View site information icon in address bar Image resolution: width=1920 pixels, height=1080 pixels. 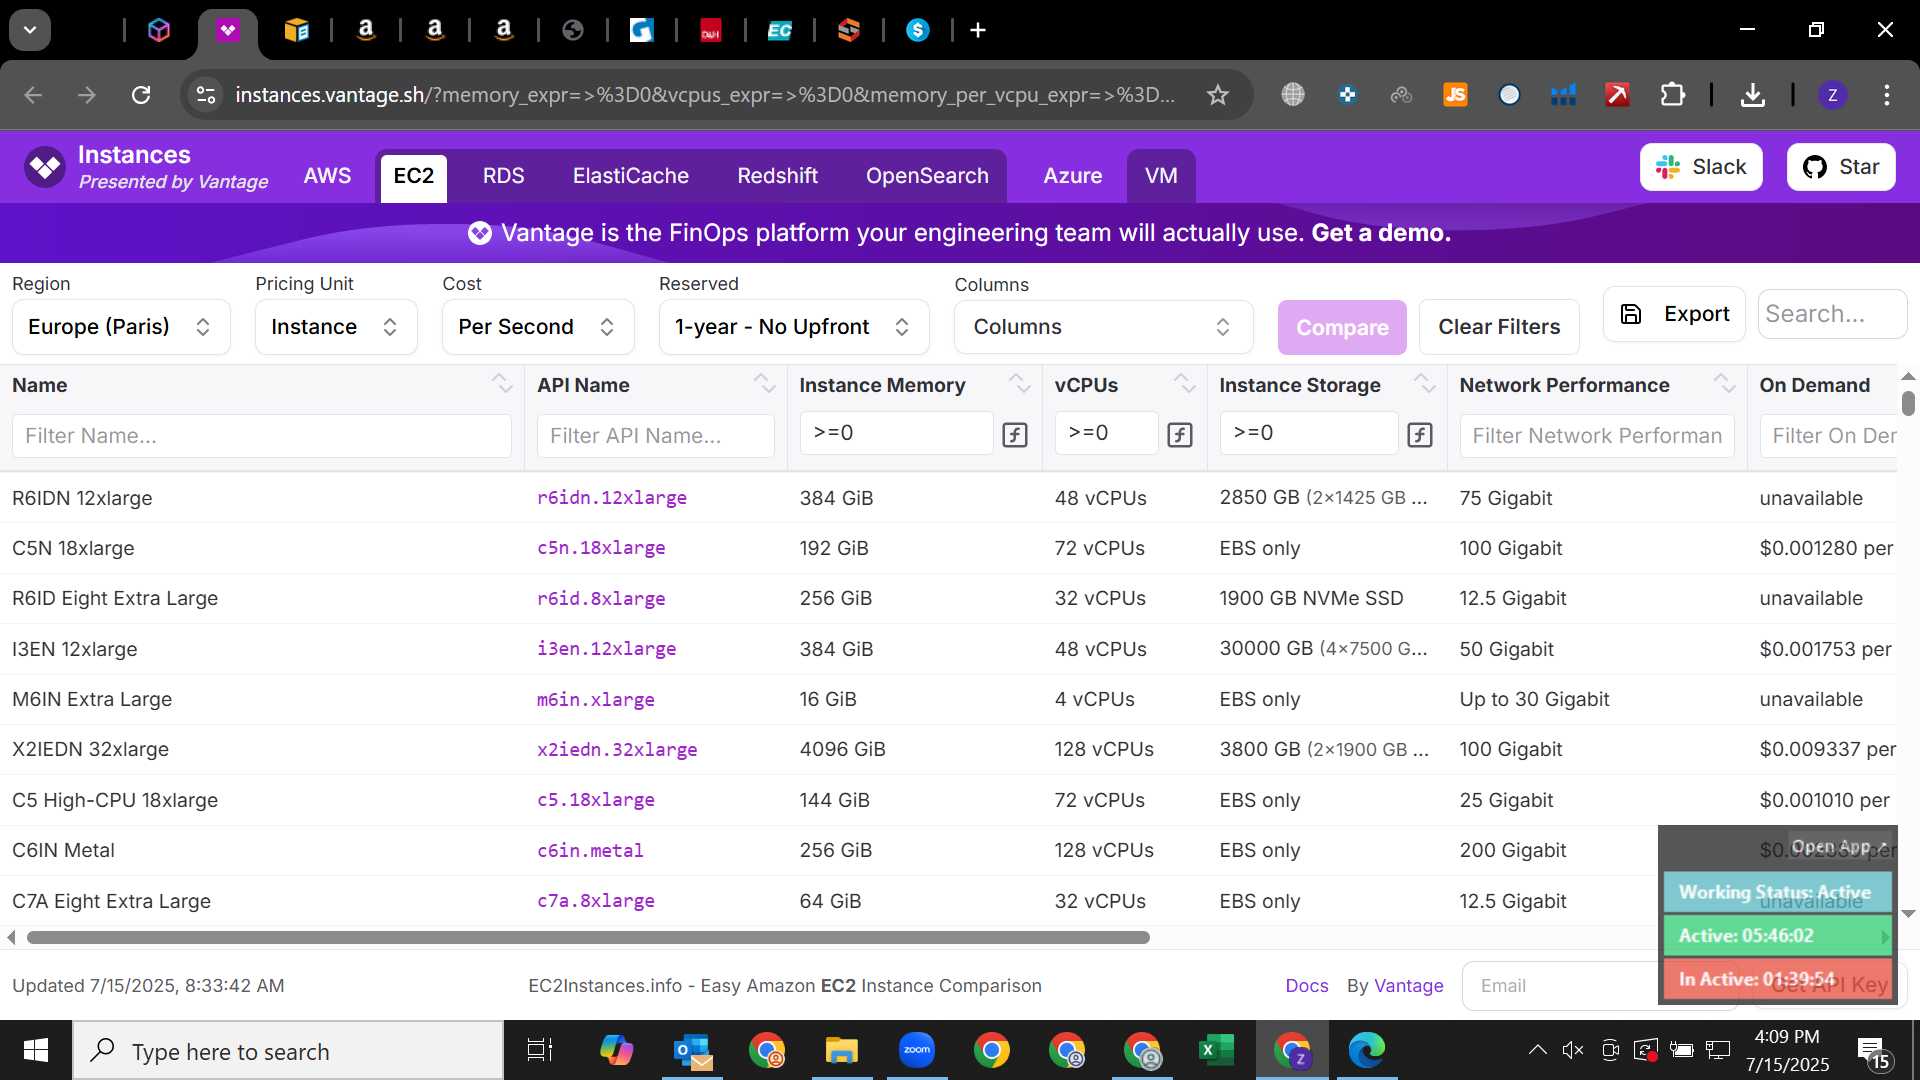click(206, 95)
